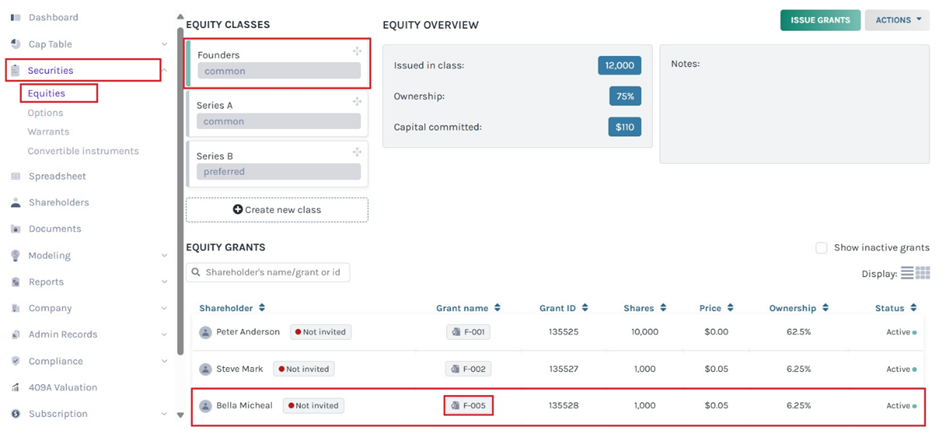Click the Securities clipboard icon
The width and height of the screenshot is (939, 434).
16,71
